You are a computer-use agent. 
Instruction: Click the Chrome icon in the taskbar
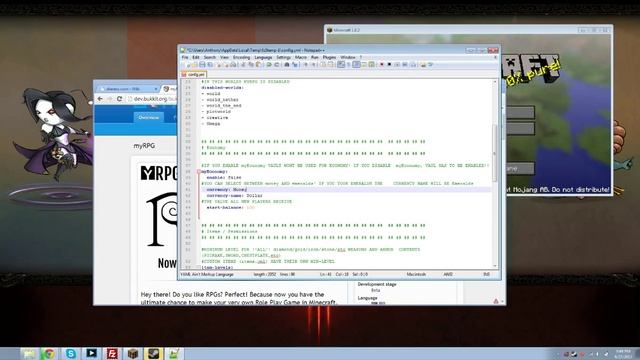pos(49,353)
